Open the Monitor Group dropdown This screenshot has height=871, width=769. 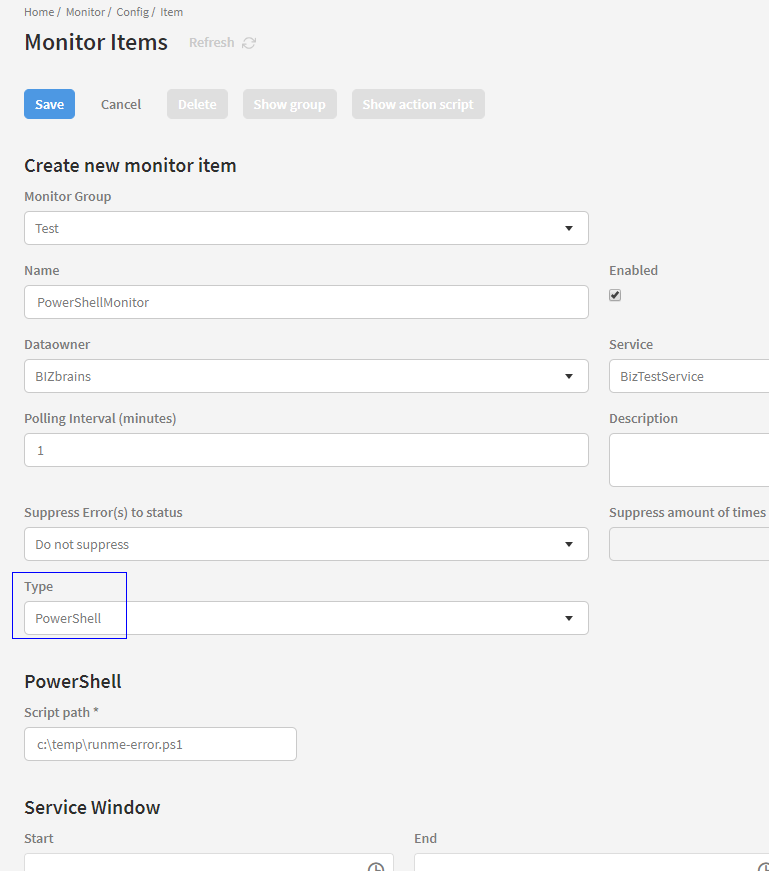[x=306, y=228]
